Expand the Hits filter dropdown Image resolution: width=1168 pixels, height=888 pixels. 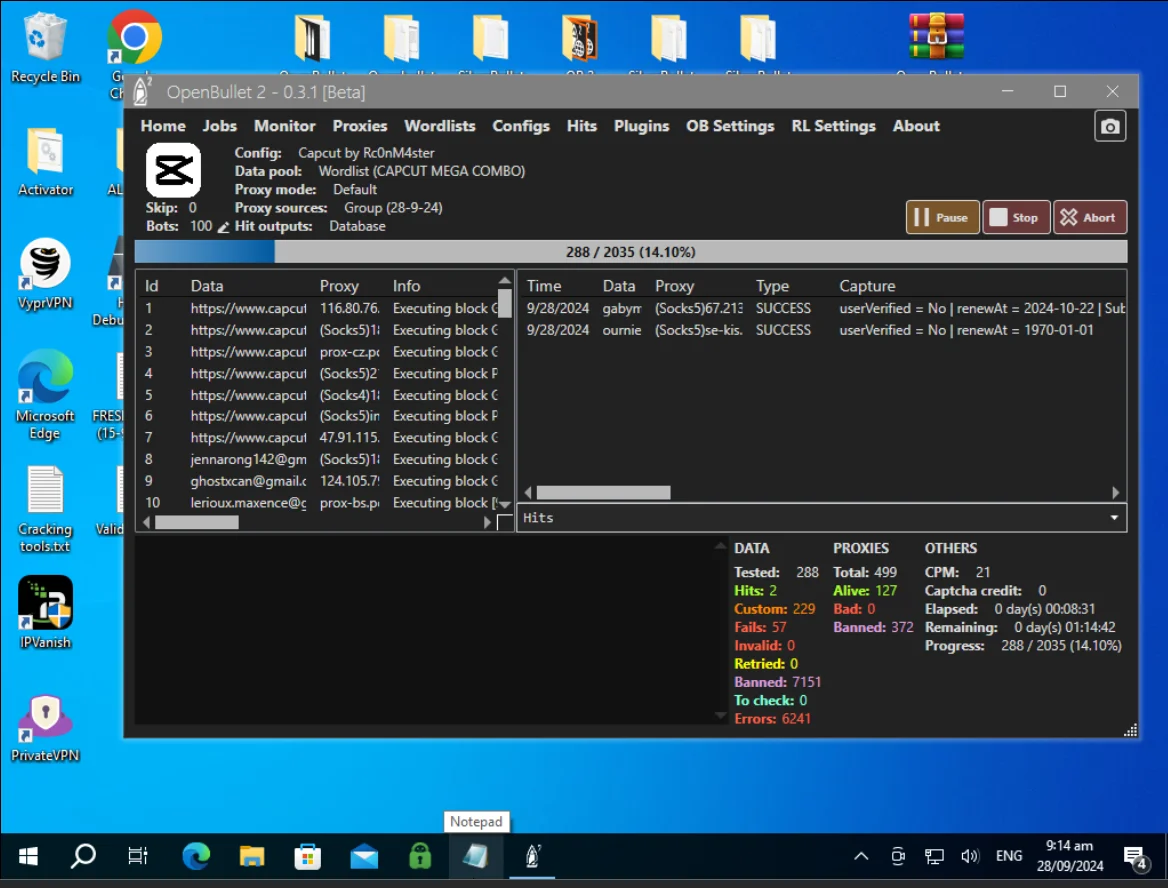(x=1114, y=518)
